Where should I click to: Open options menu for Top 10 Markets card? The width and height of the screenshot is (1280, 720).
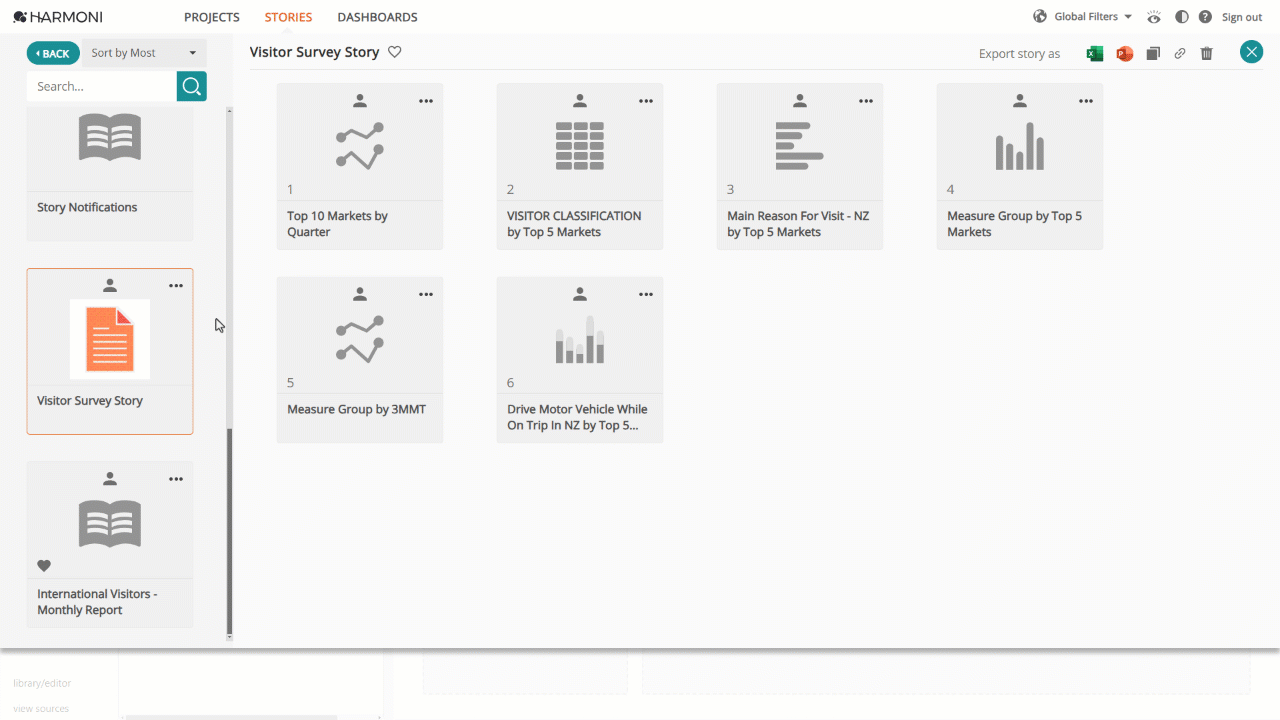pos(426,101)
